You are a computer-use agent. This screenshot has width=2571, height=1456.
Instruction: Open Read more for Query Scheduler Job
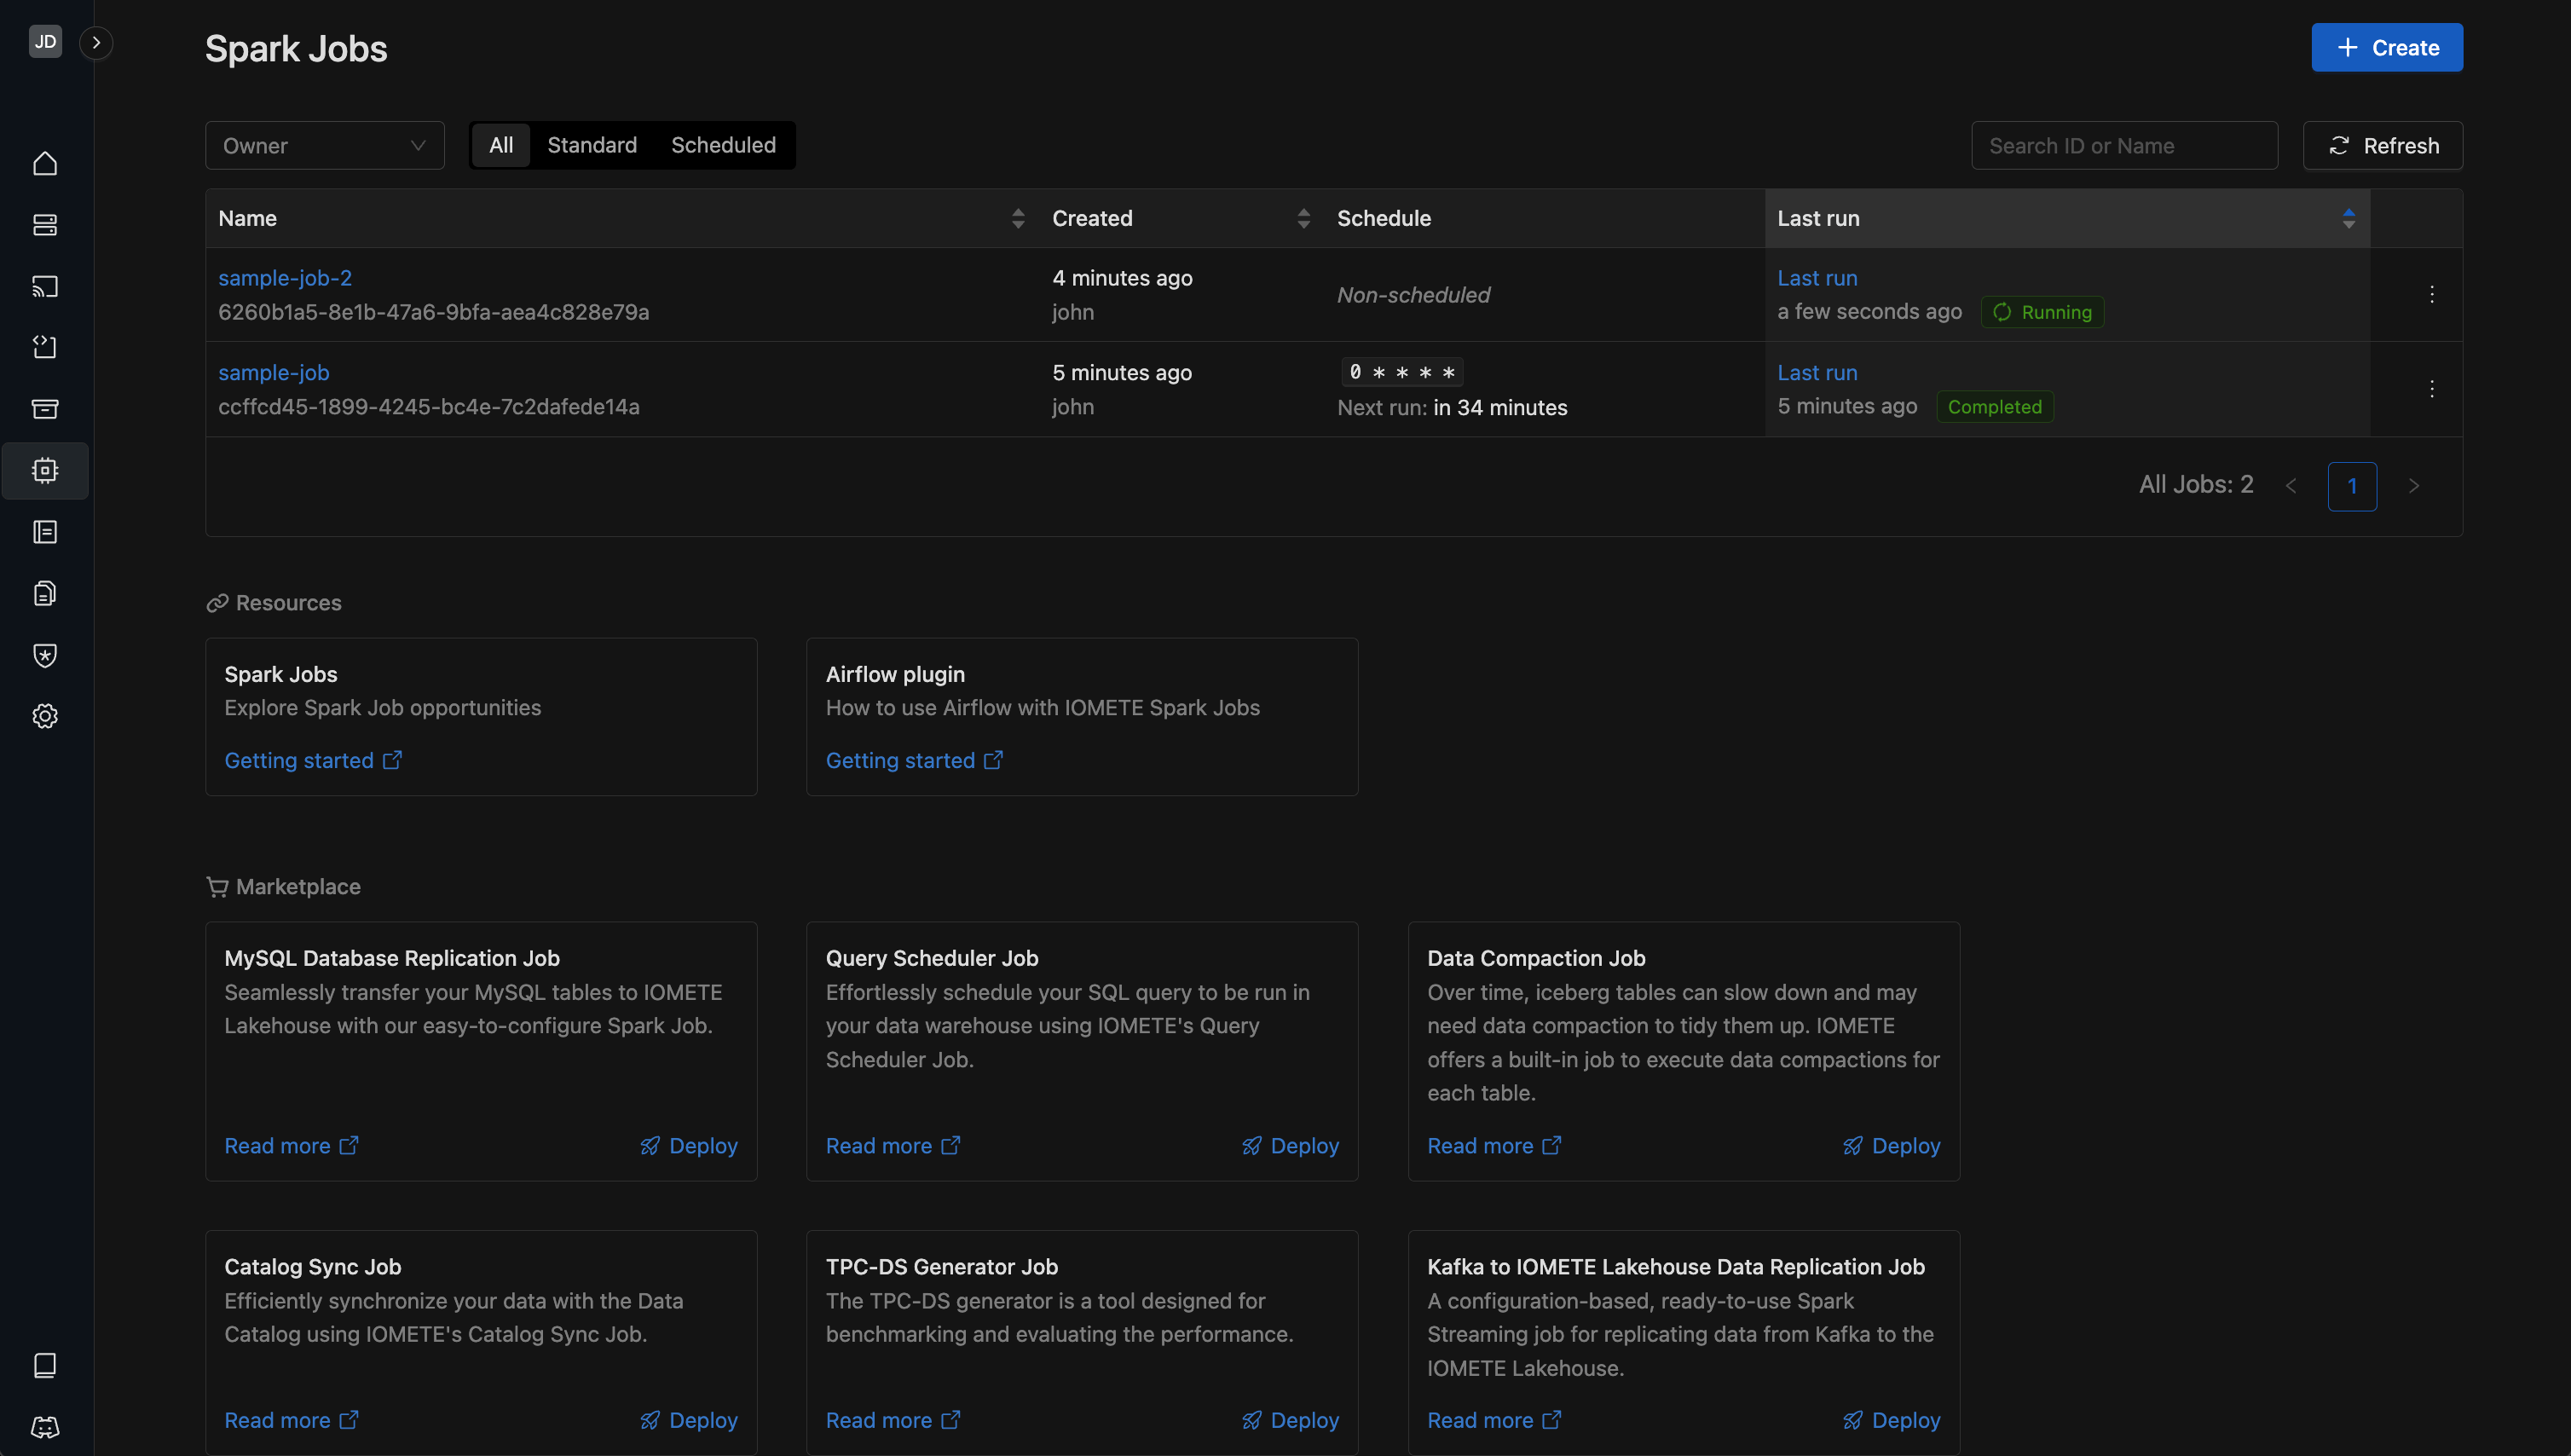(x=893, y=1146)
